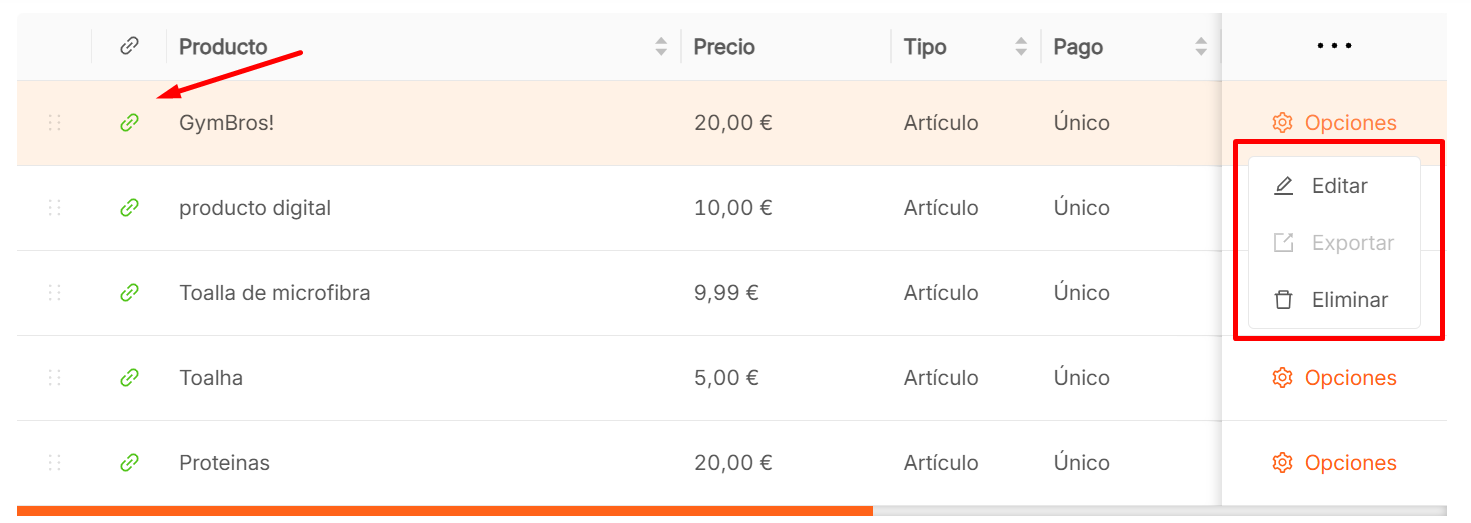
Task: Select Eliminar in the dropdown menu
Action: click(1348, 300)
